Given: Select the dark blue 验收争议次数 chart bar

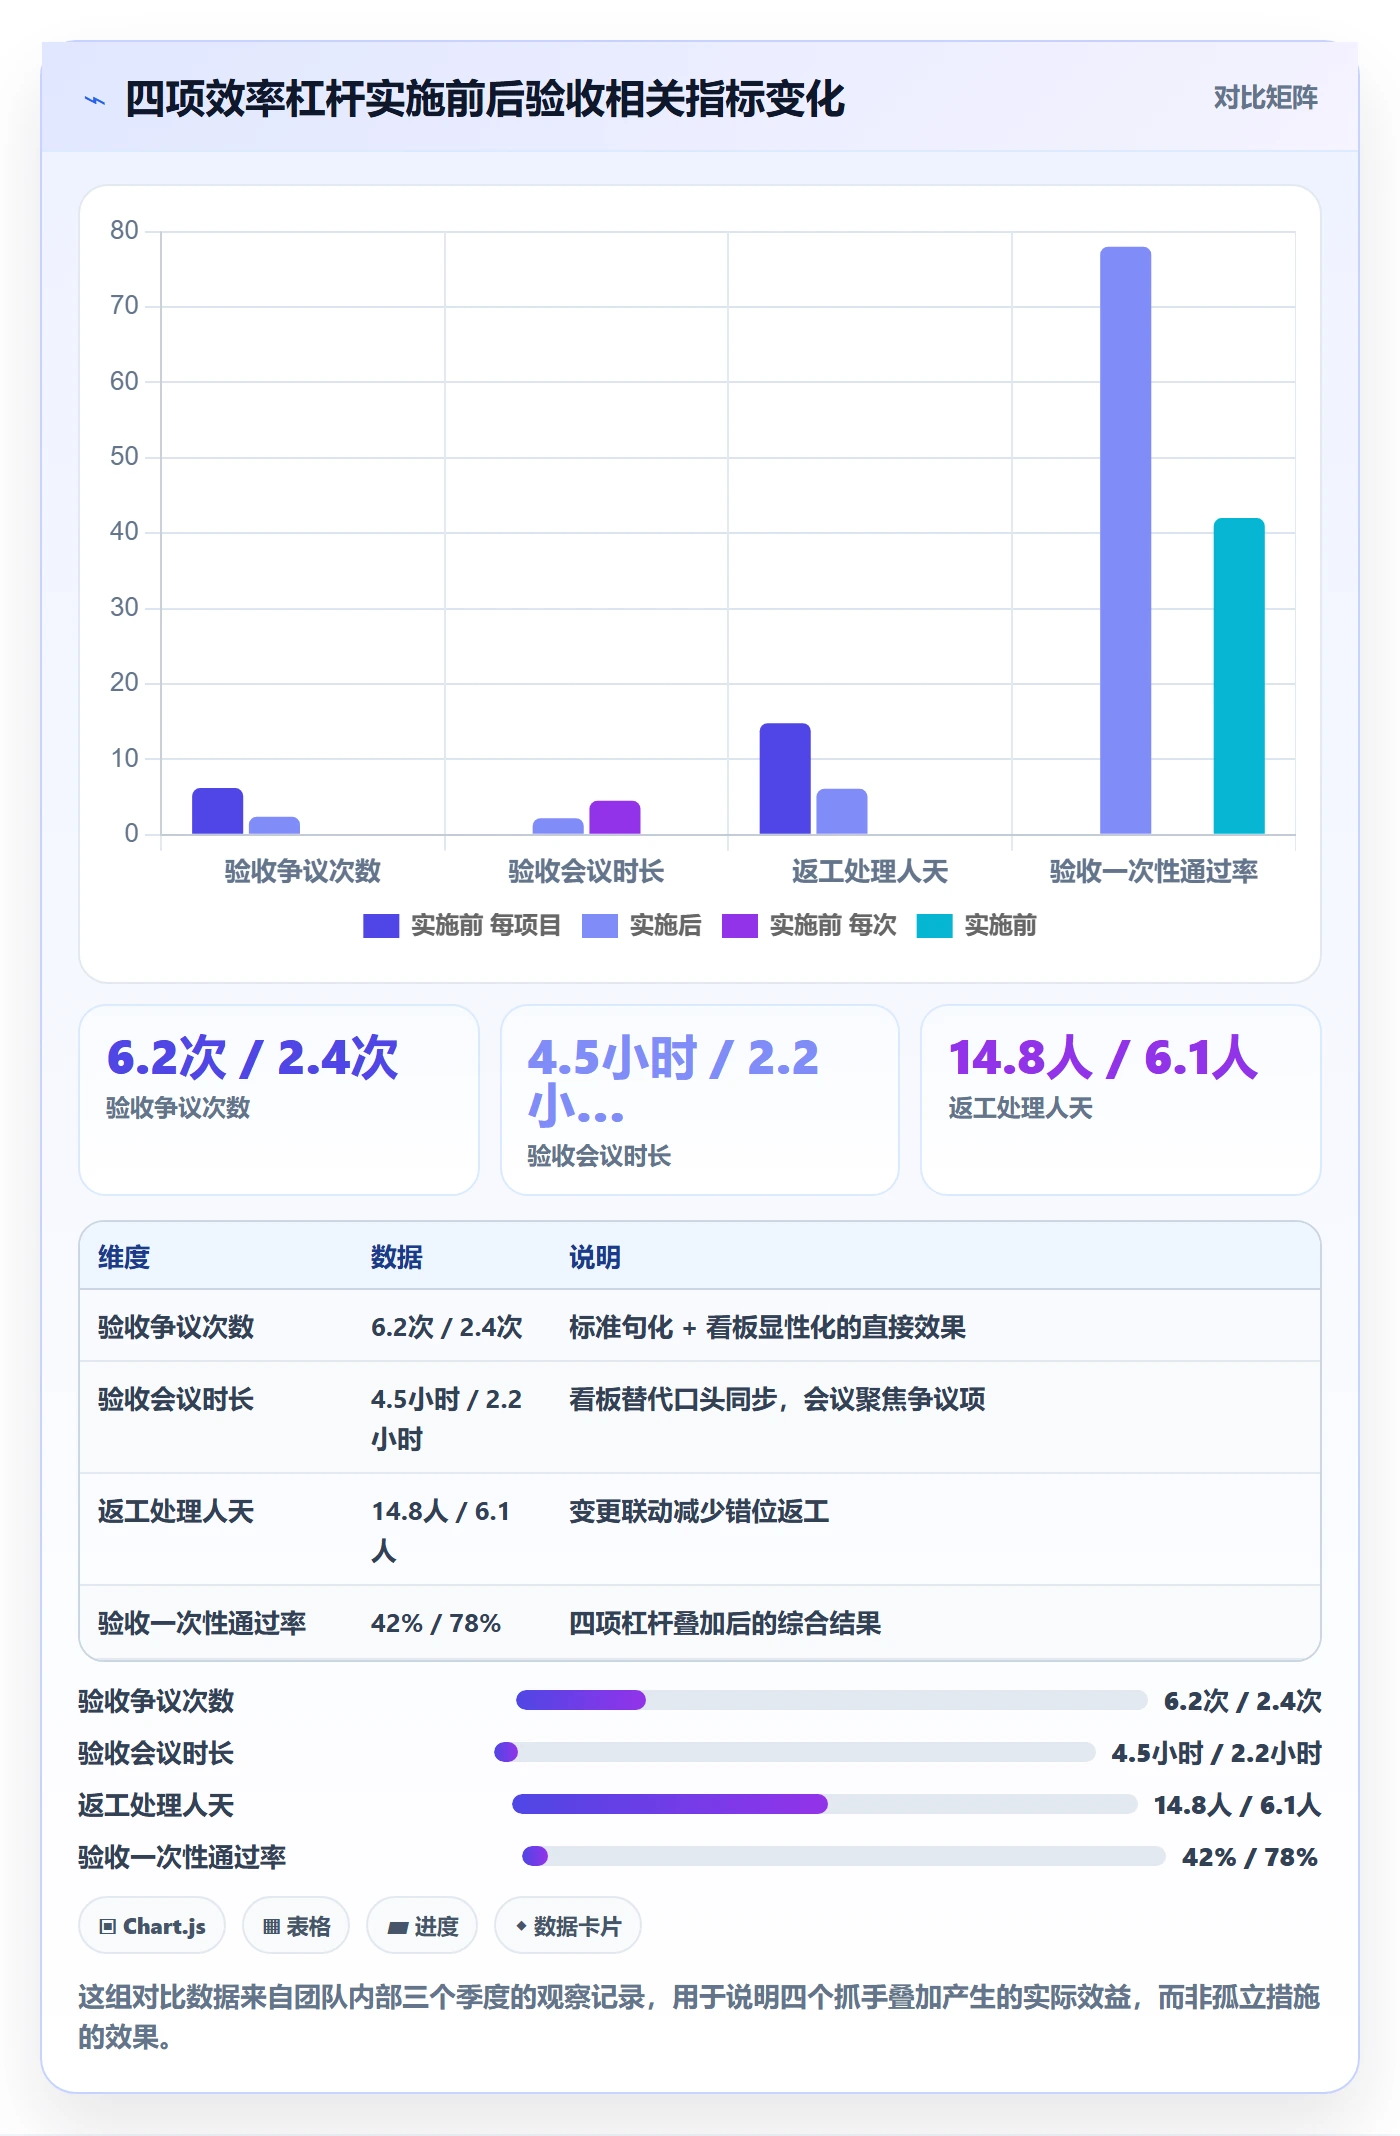Looking at the screenshot, I should (x=218, y=811).
